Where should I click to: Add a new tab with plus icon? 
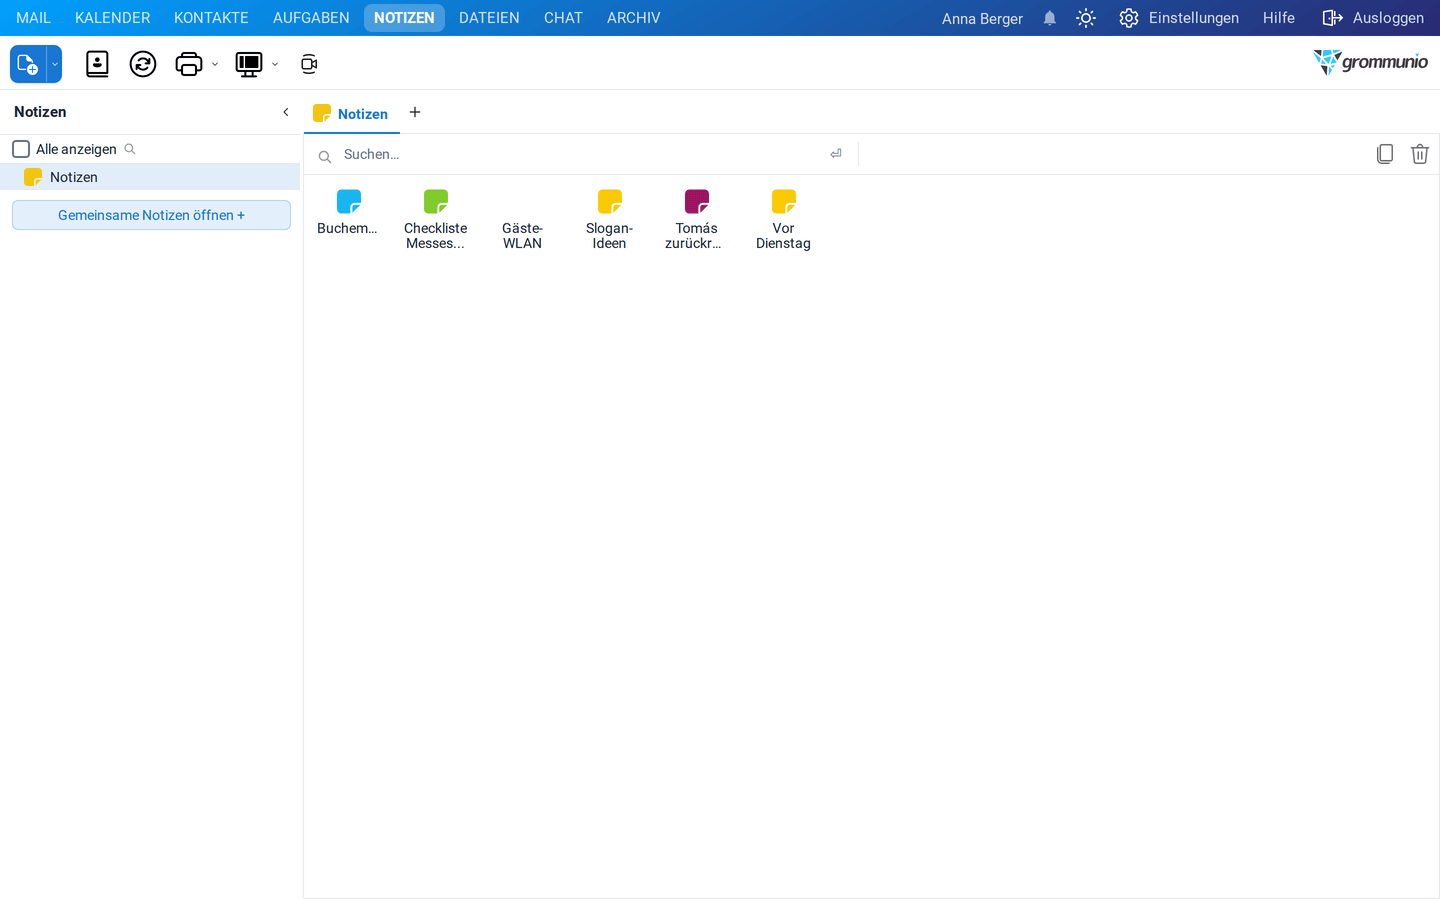pyautogui.click(x=415, y=112)
